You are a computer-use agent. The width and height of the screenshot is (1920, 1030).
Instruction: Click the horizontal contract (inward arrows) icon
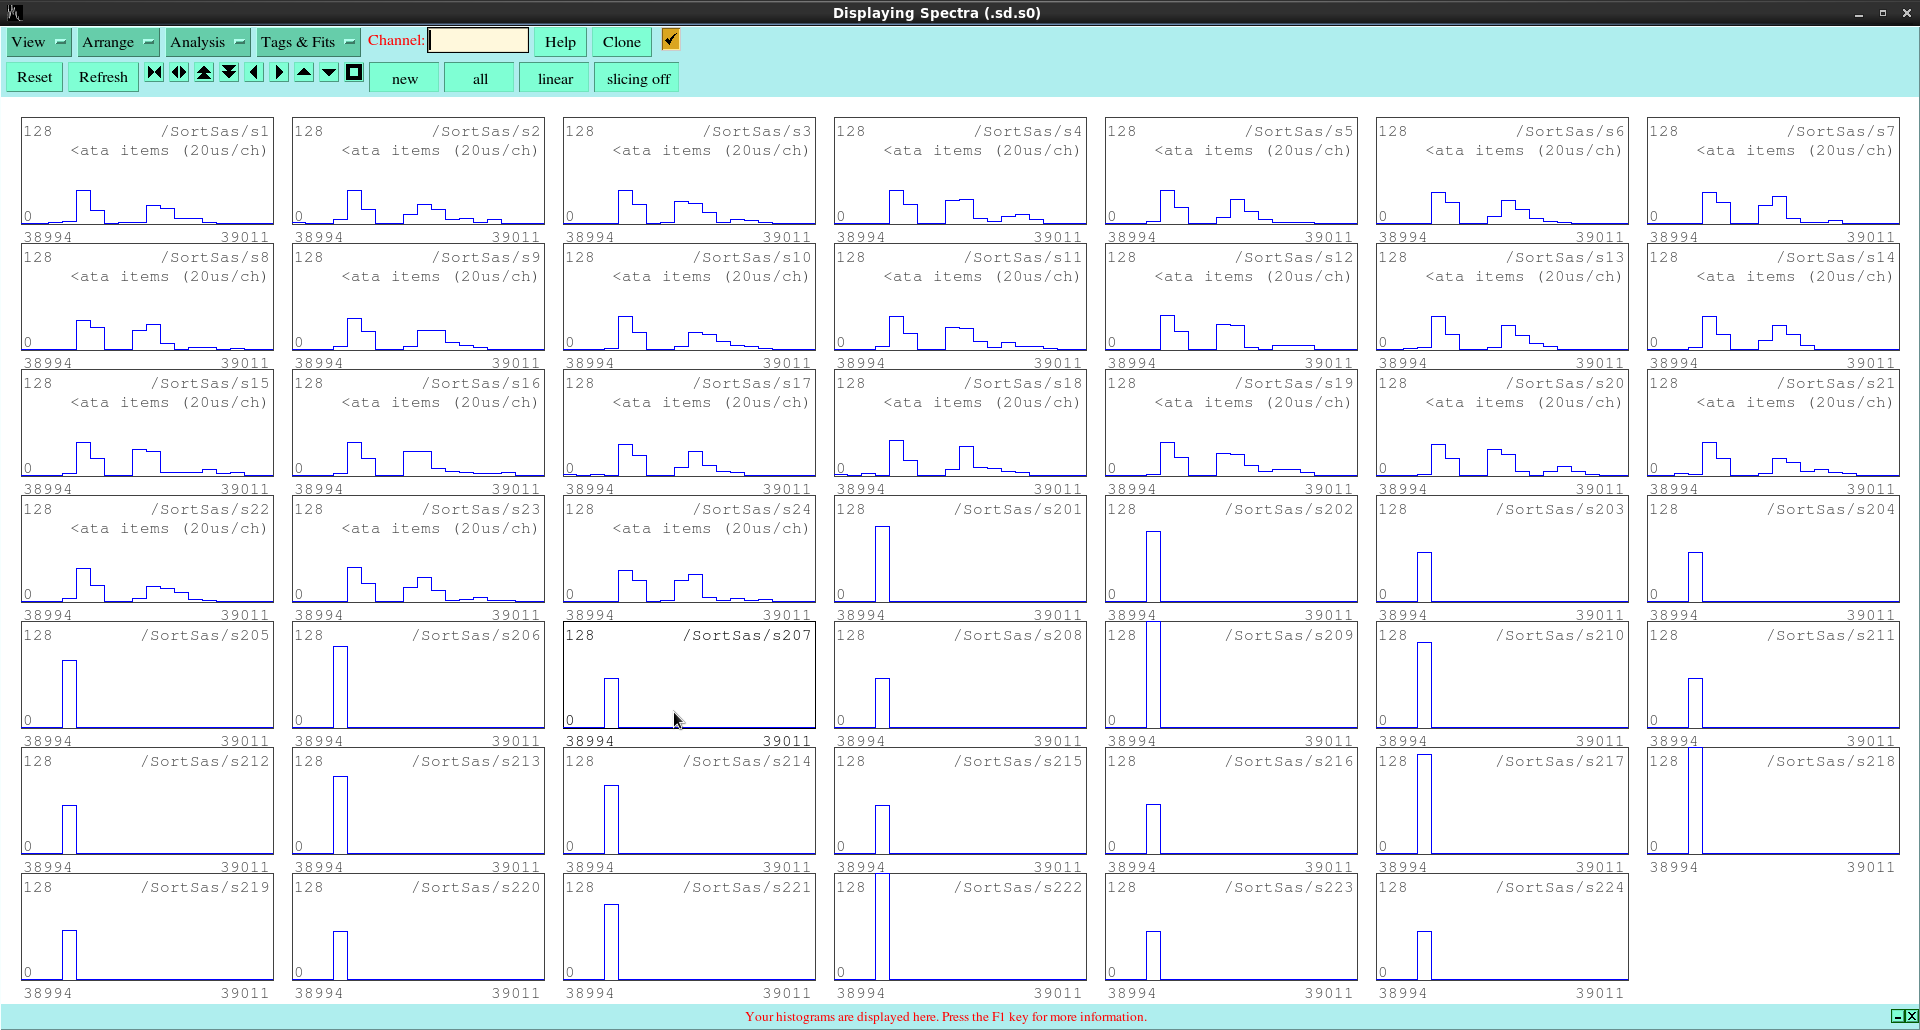[x=154, y=72]
